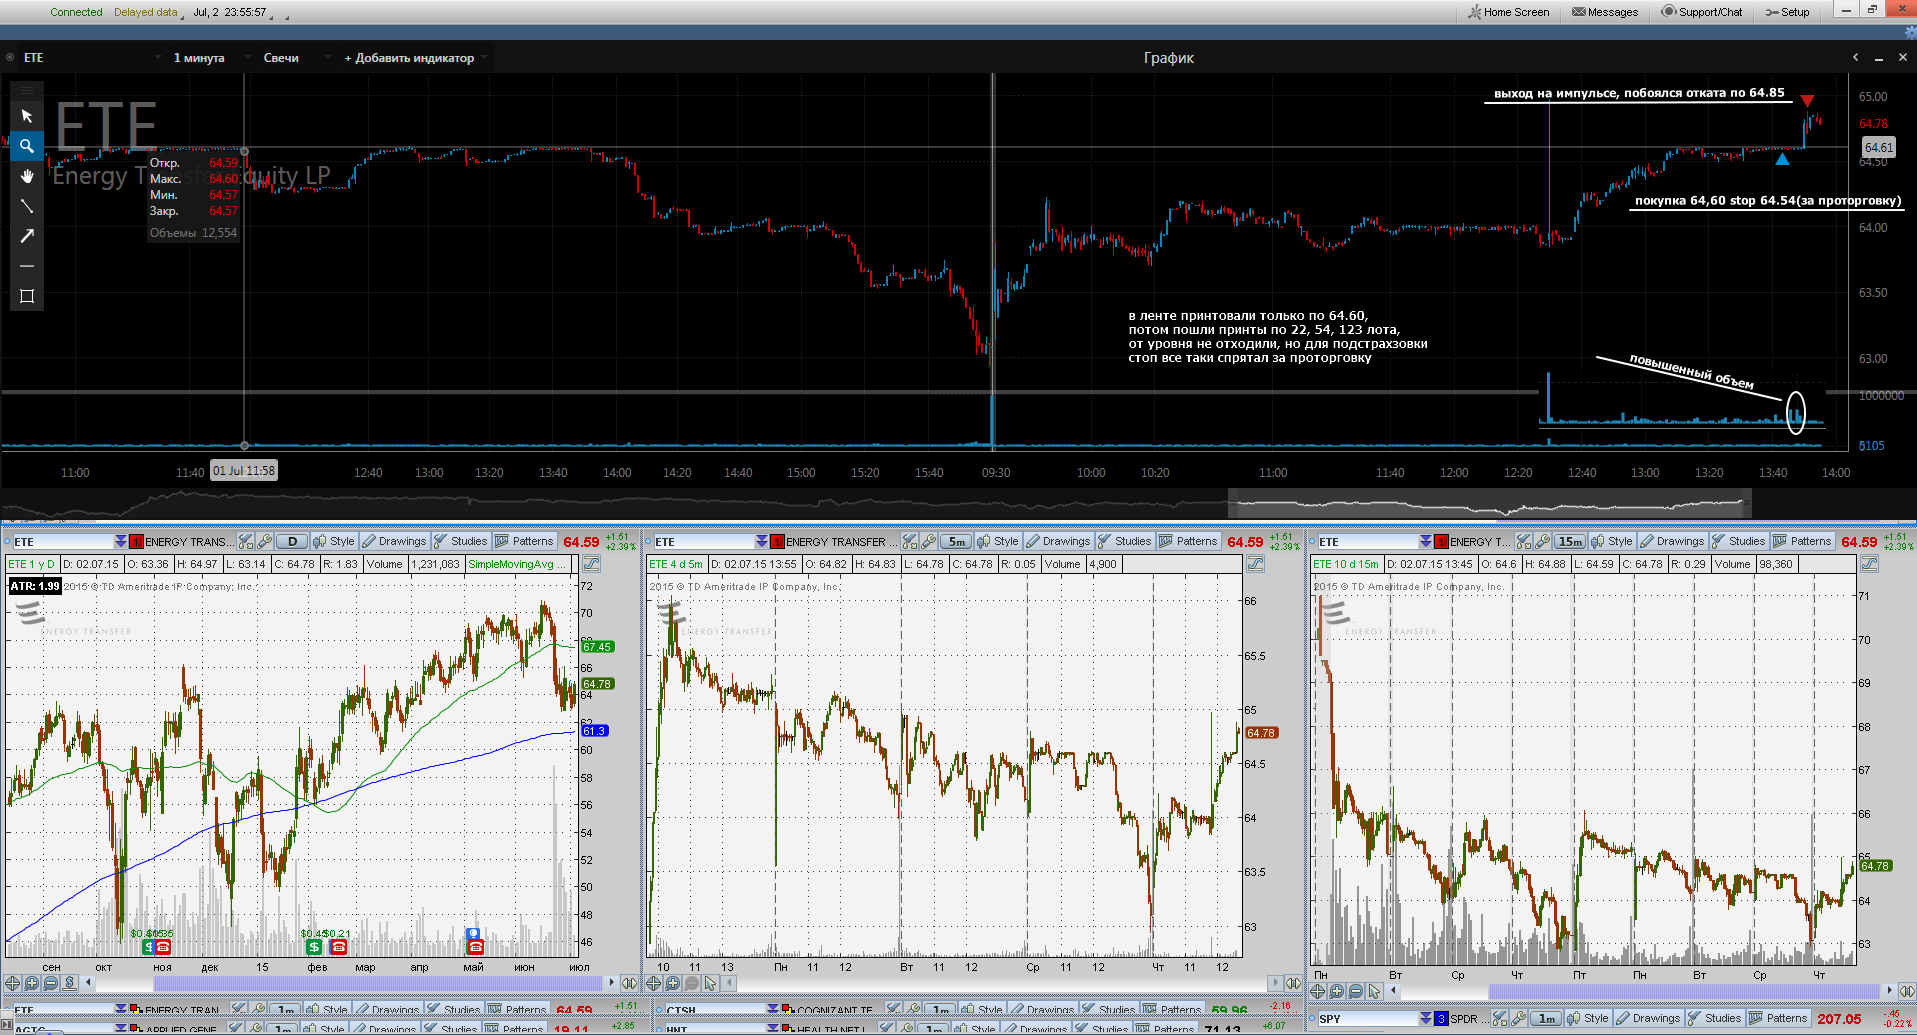Open Studies menu of the SPY chart
1917x1035 pixels.
click(1715, 1018)
